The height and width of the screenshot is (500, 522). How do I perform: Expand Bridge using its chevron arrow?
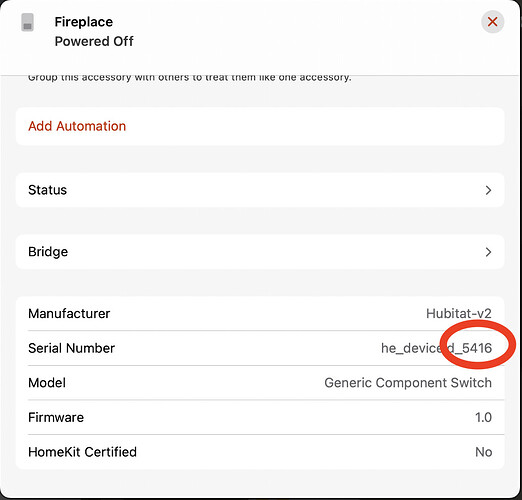tap(488, 252)
